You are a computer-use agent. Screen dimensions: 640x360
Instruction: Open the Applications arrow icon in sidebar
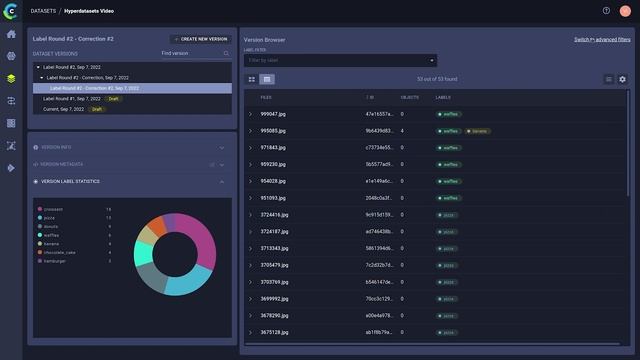click(x=11, y=168)
